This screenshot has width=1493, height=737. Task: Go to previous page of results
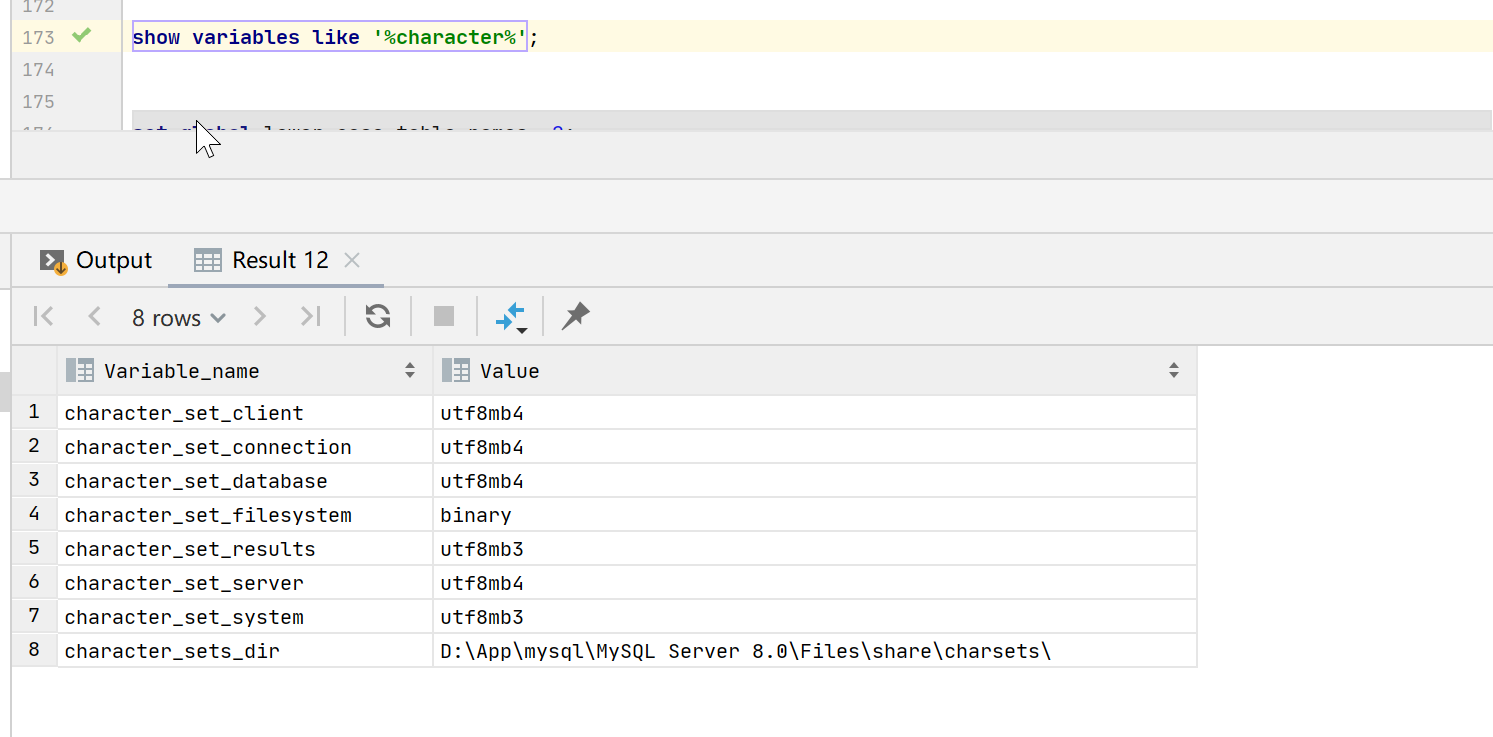(x=94, y=317)
